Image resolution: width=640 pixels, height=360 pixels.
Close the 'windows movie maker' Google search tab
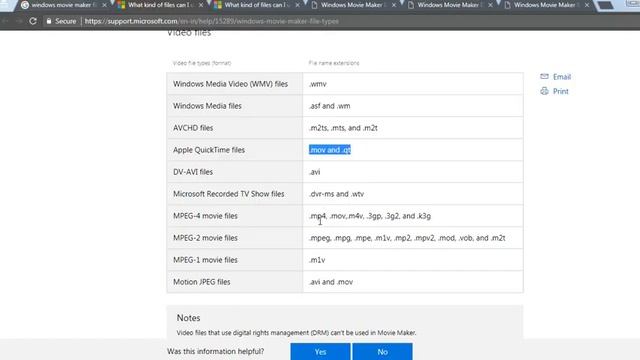(x=104, y=5)
